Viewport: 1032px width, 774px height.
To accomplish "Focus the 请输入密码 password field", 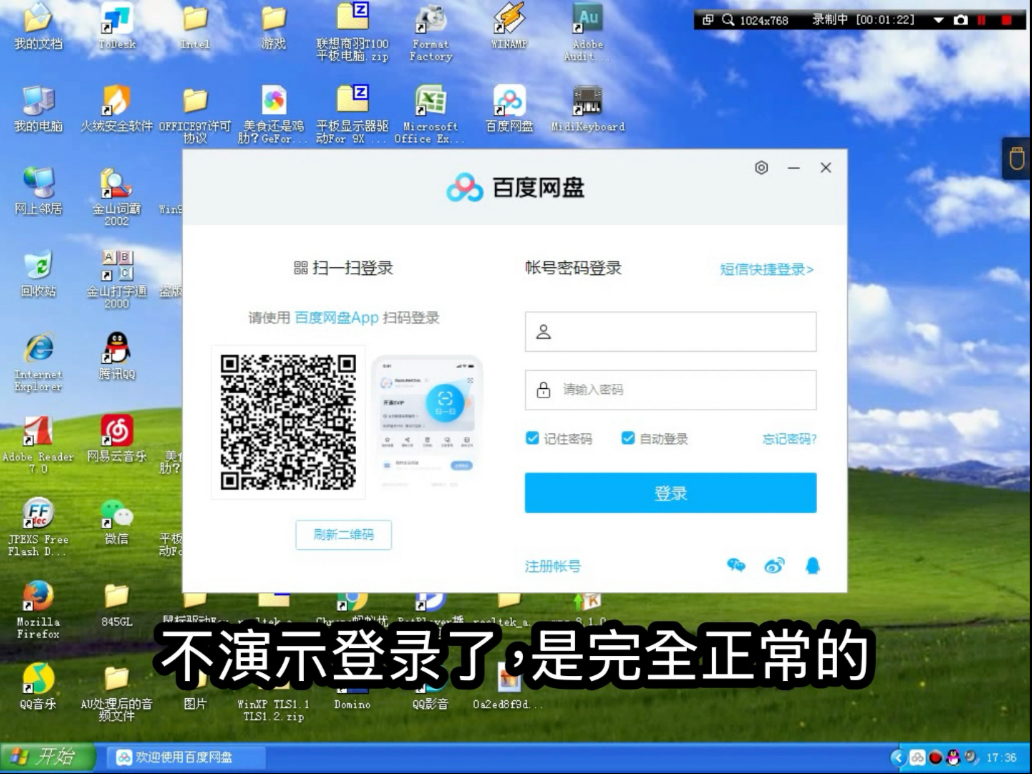I will 671,390.
